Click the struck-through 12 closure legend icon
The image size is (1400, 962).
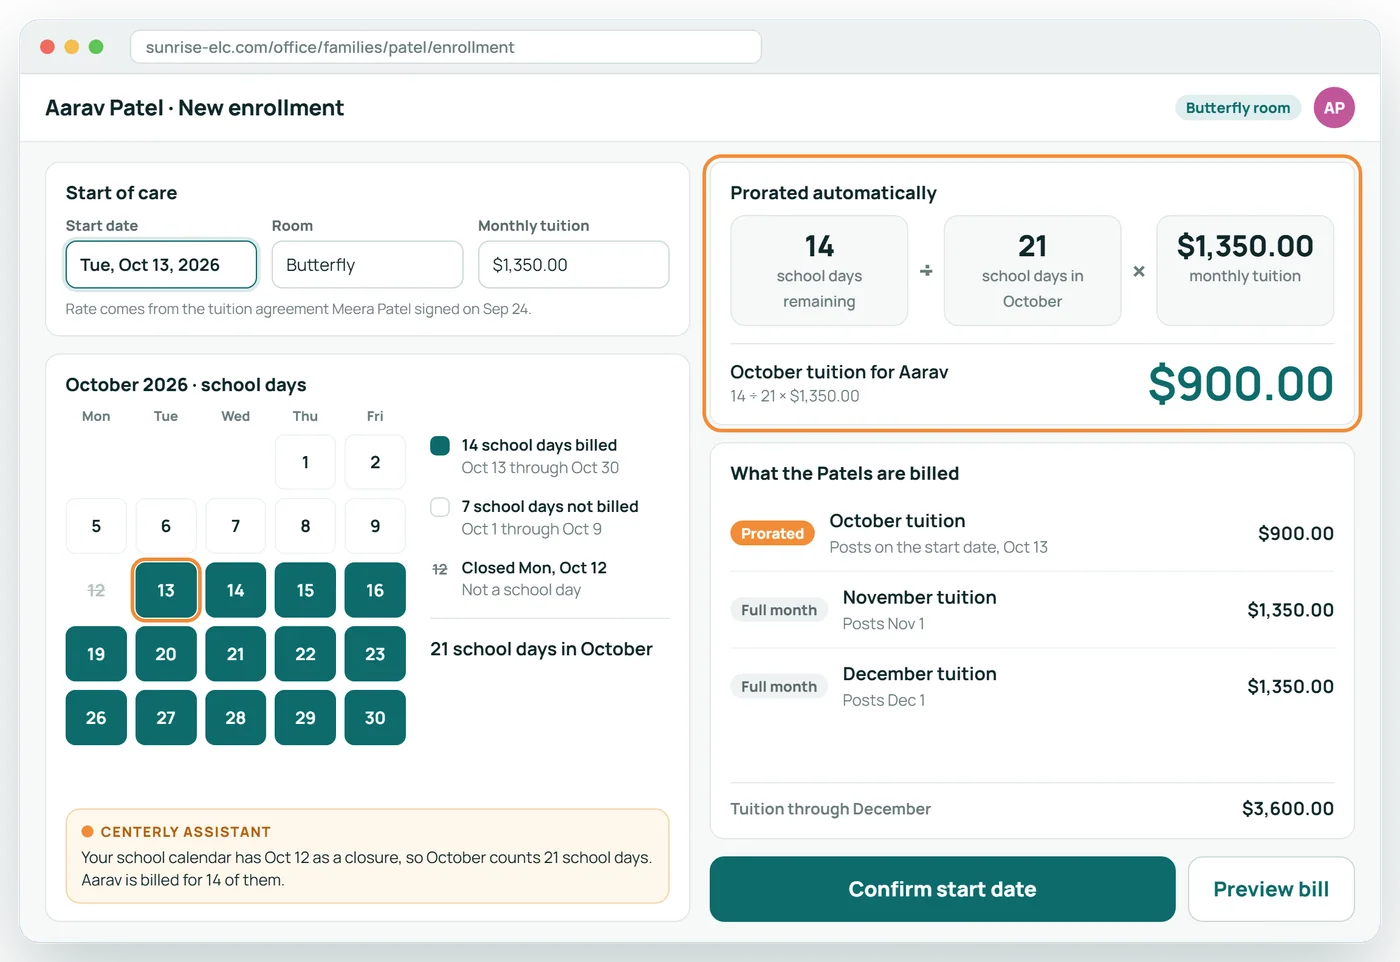pyautogui.click(x=440, y=569)
